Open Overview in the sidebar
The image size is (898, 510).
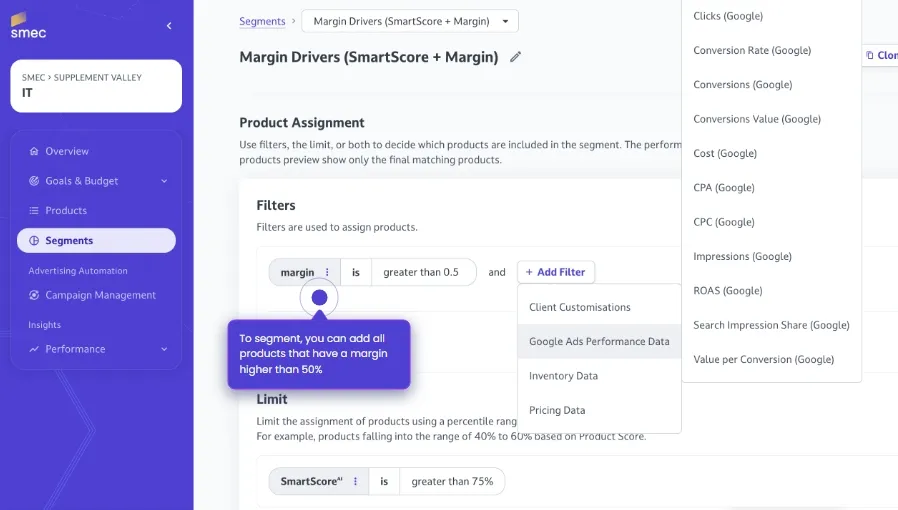click(96, 151)
